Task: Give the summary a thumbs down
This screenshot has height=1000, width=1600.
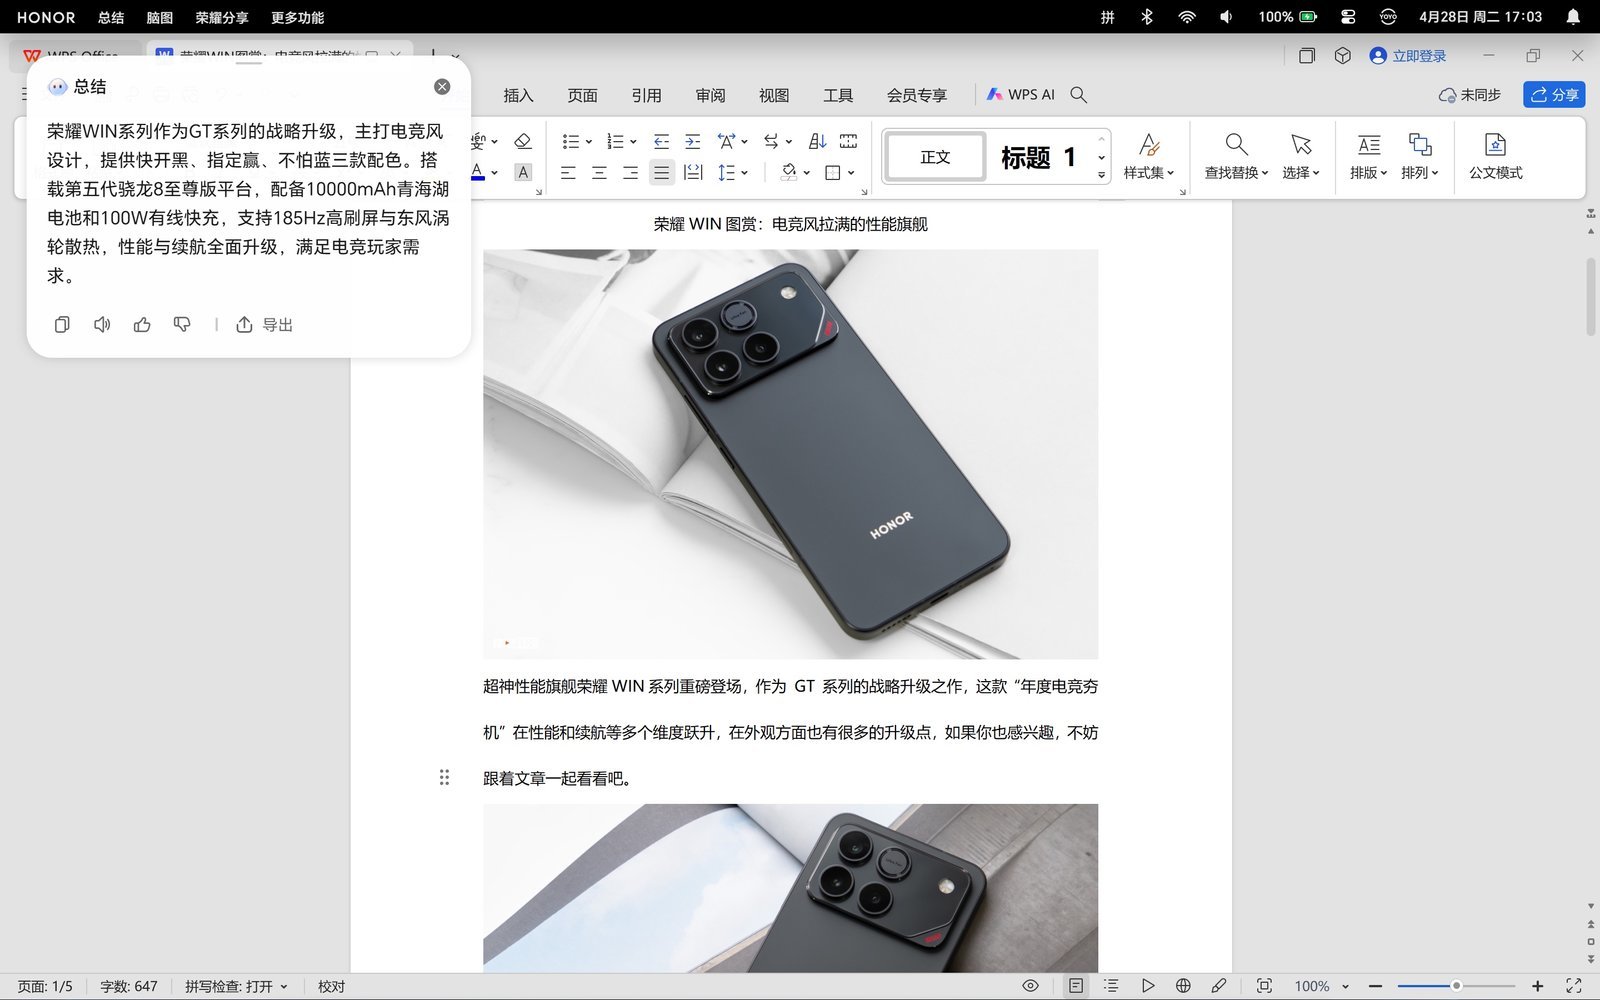Action: click(x=182, y=325)
